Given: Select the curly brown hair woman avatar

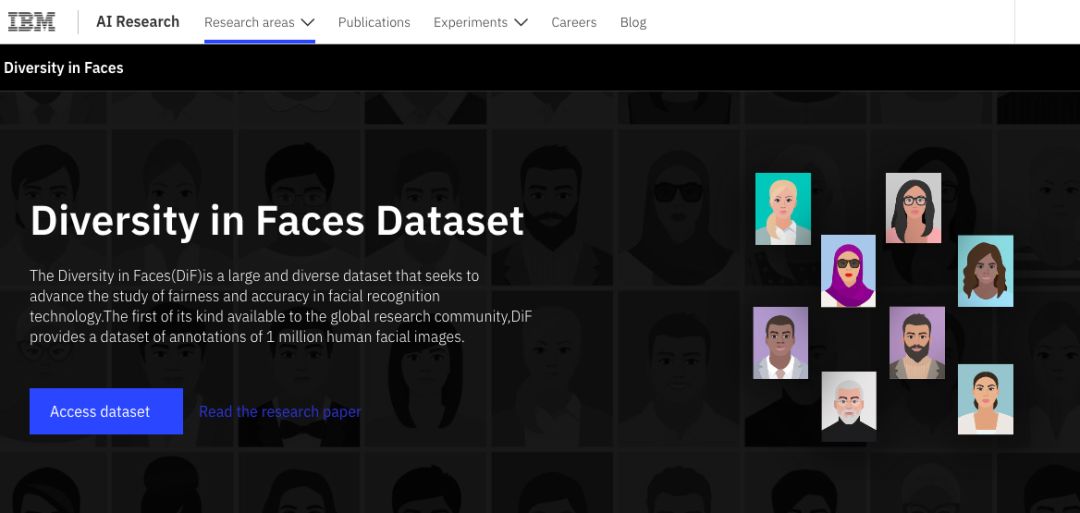Looking at the screenshot, I should (986, 271).
